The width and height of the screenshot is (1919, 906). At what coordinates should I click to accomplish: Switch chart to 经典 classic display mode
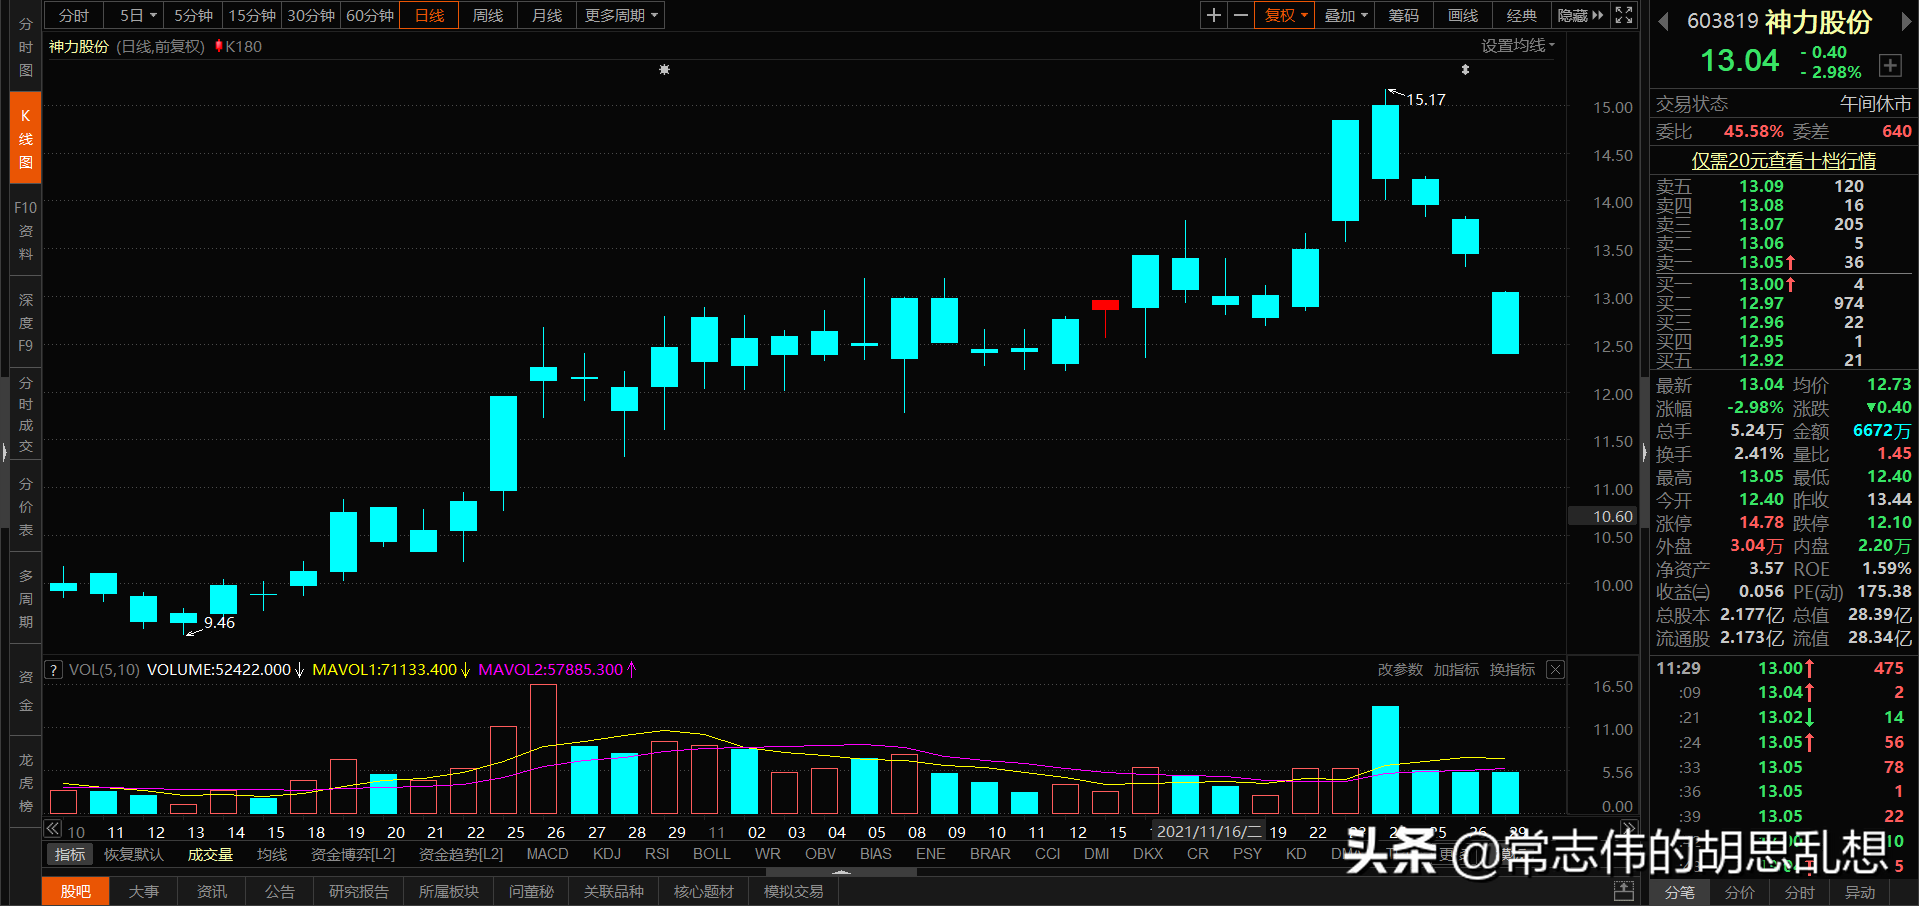pyautogui.click(x=1521, y=15)
